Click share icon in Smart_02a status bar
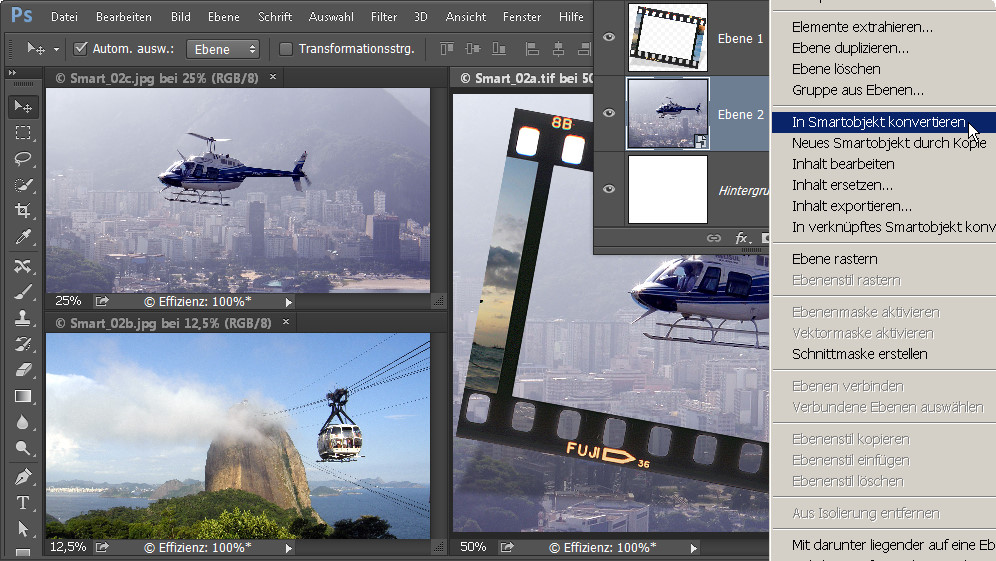 coord(507,547)
